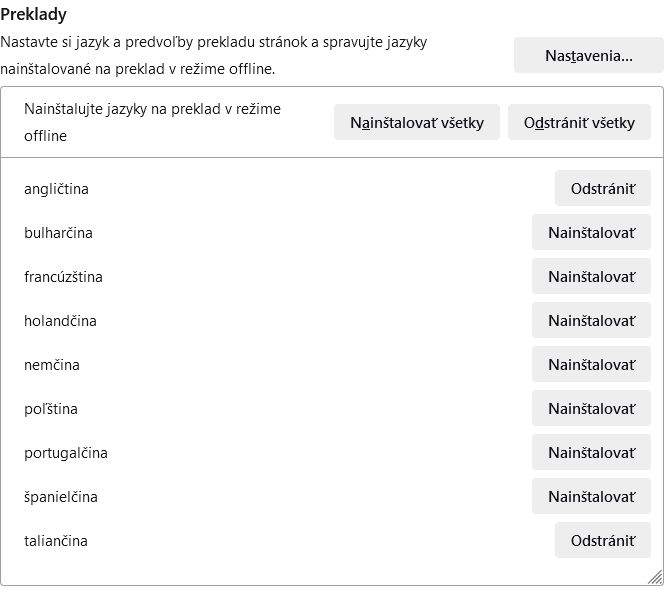Install the holandčina language
The image size is (672, 594).
[x=591, y=320]
